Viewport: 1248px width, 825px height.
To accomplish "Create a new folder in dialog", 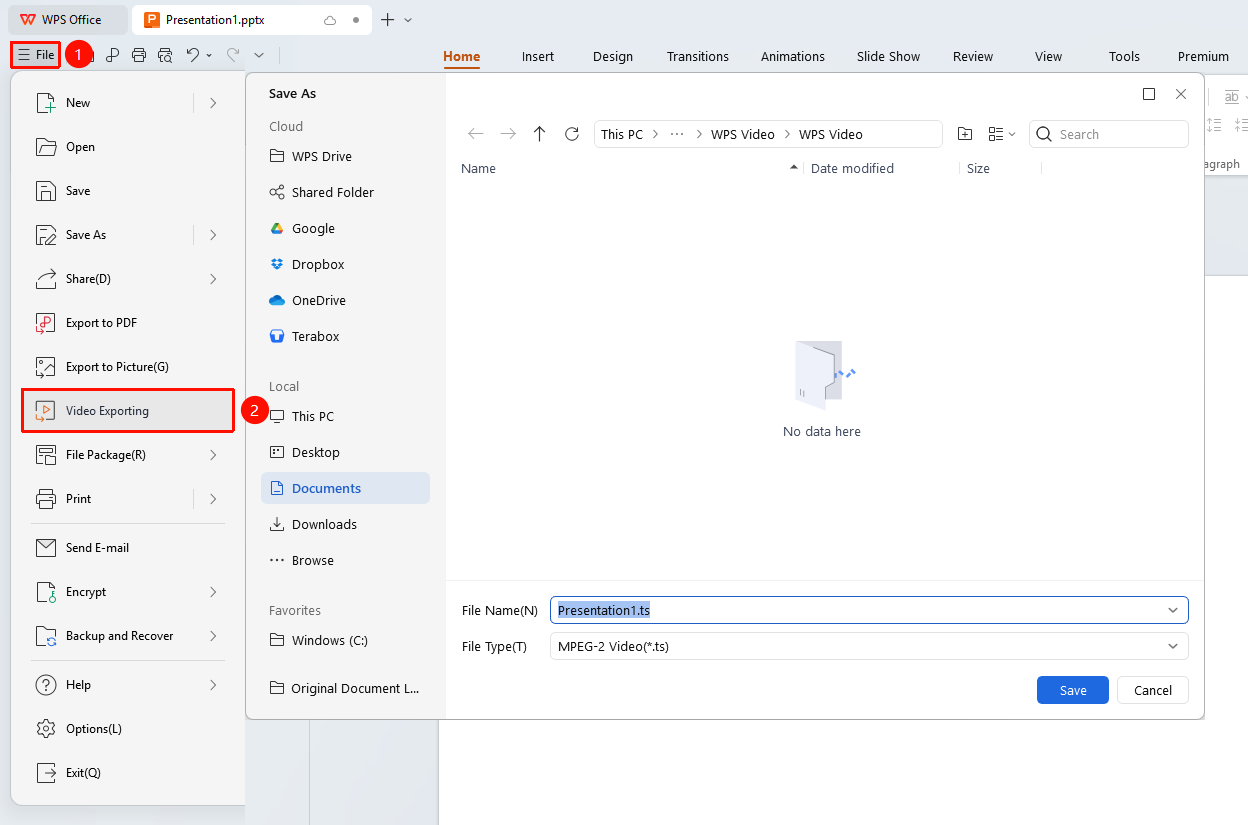I will [965, 134].
